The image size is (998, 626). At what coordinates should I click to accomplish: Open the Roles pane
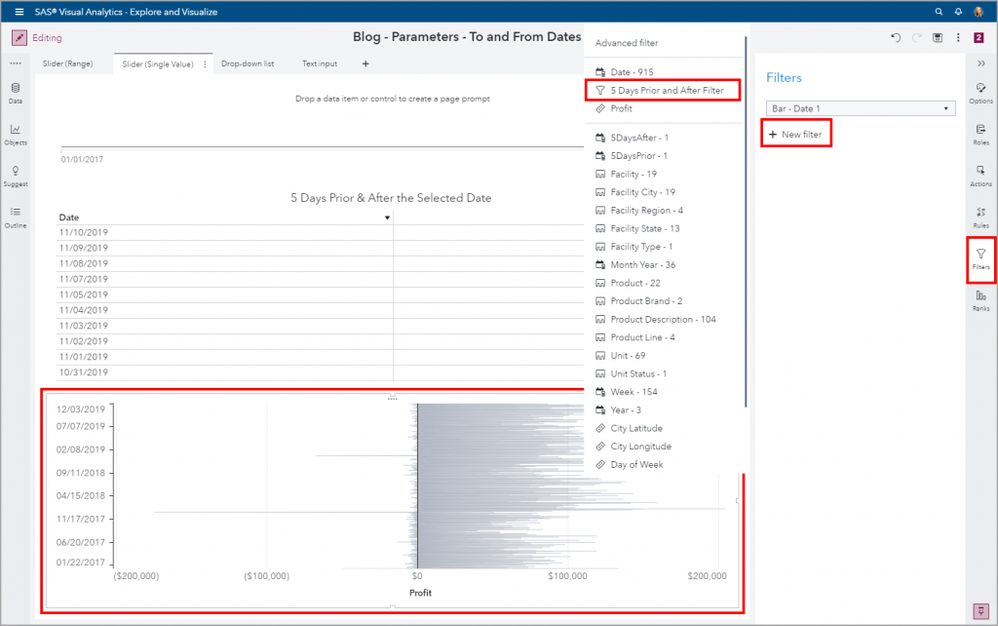pyautogui.click(x=981, y=134)
